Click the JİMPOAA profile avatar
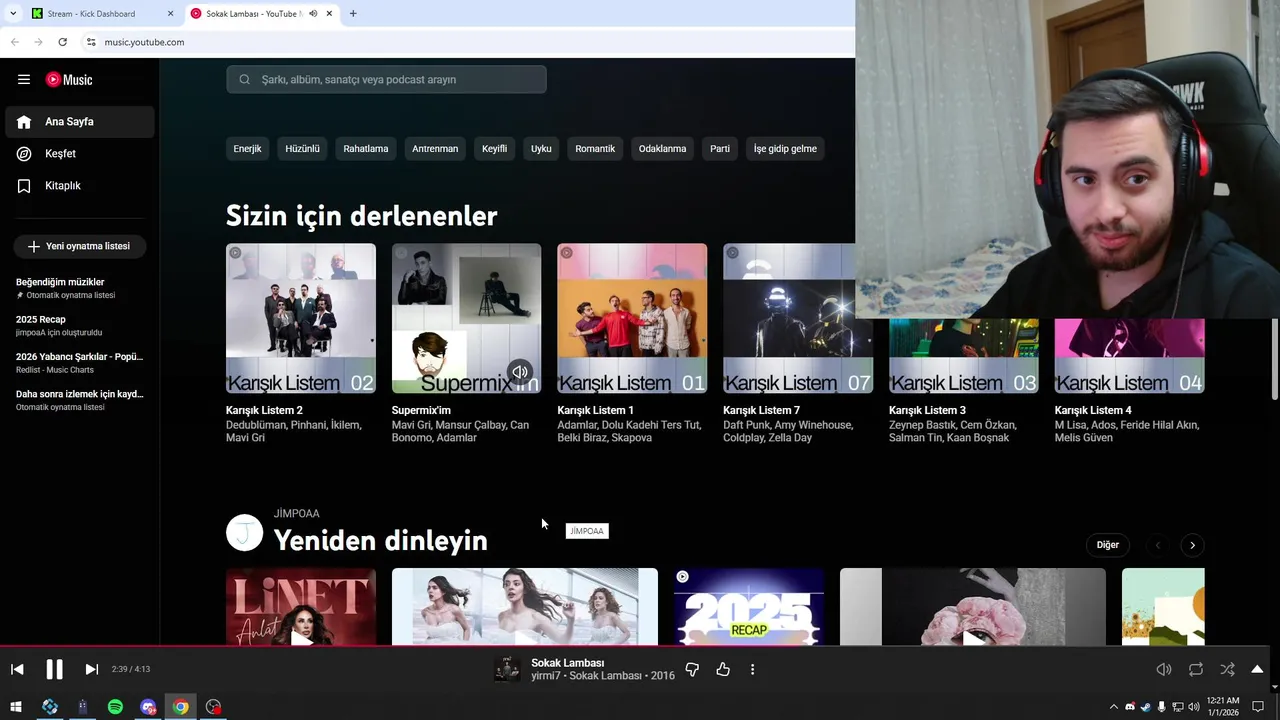This screenshot has height=720, width=1280. coord(244,533)
